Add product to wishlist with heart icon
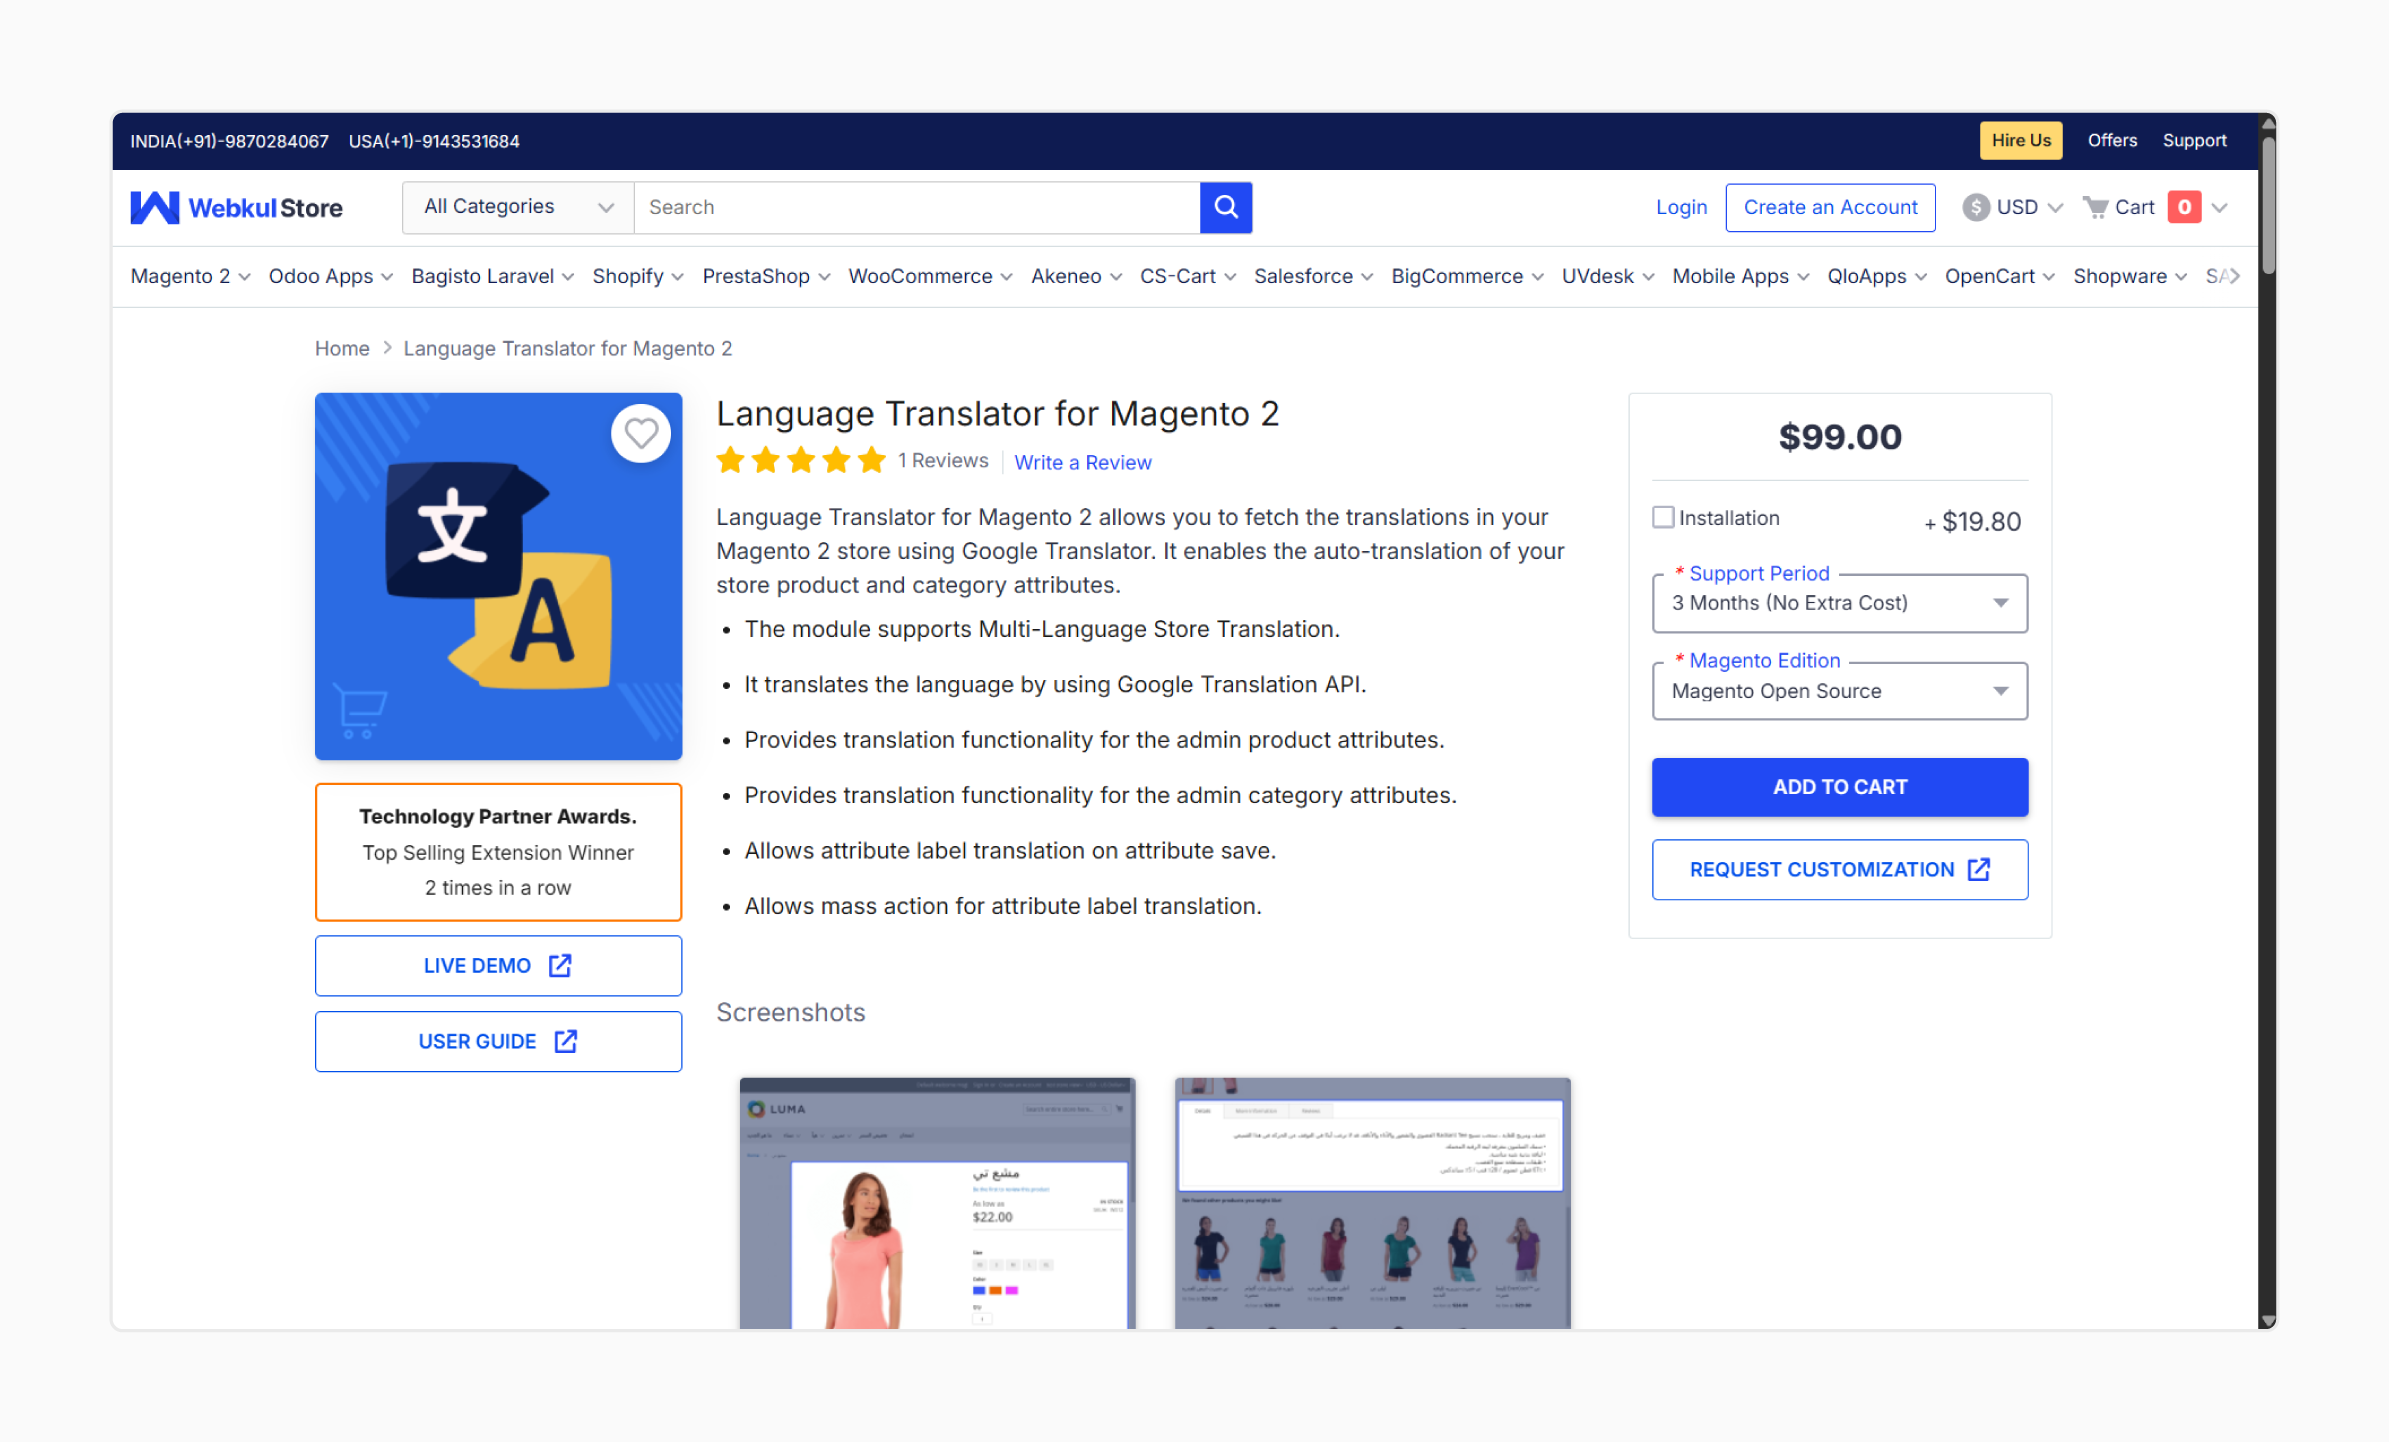 pyautogui.click(x=641, y=434)
